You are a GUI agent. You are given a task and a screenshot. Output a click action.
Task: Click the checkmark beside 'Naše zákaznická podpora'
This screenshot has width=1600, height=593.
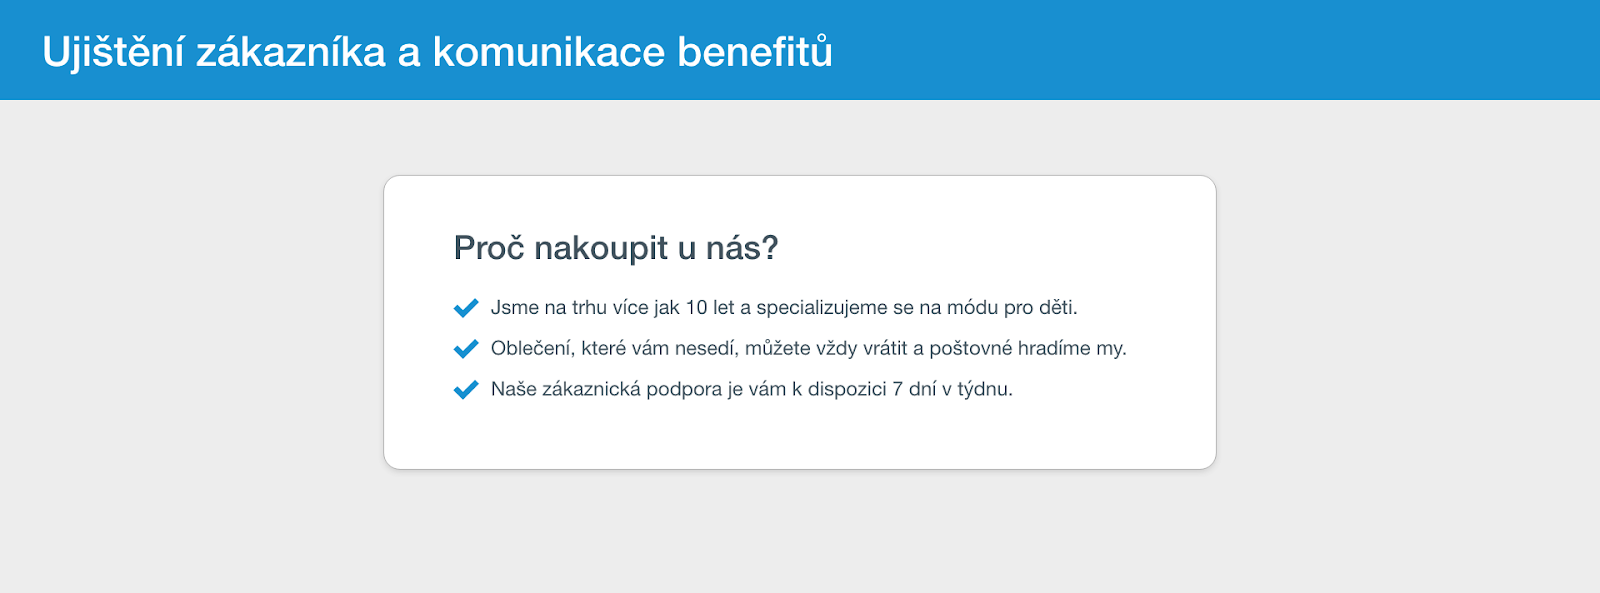pos(466,390)
